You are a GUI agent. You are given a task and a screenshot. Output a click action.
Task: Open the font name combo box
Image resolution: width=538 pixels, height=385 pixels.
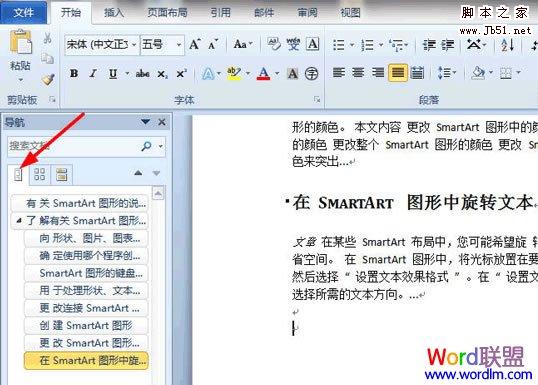102,45
